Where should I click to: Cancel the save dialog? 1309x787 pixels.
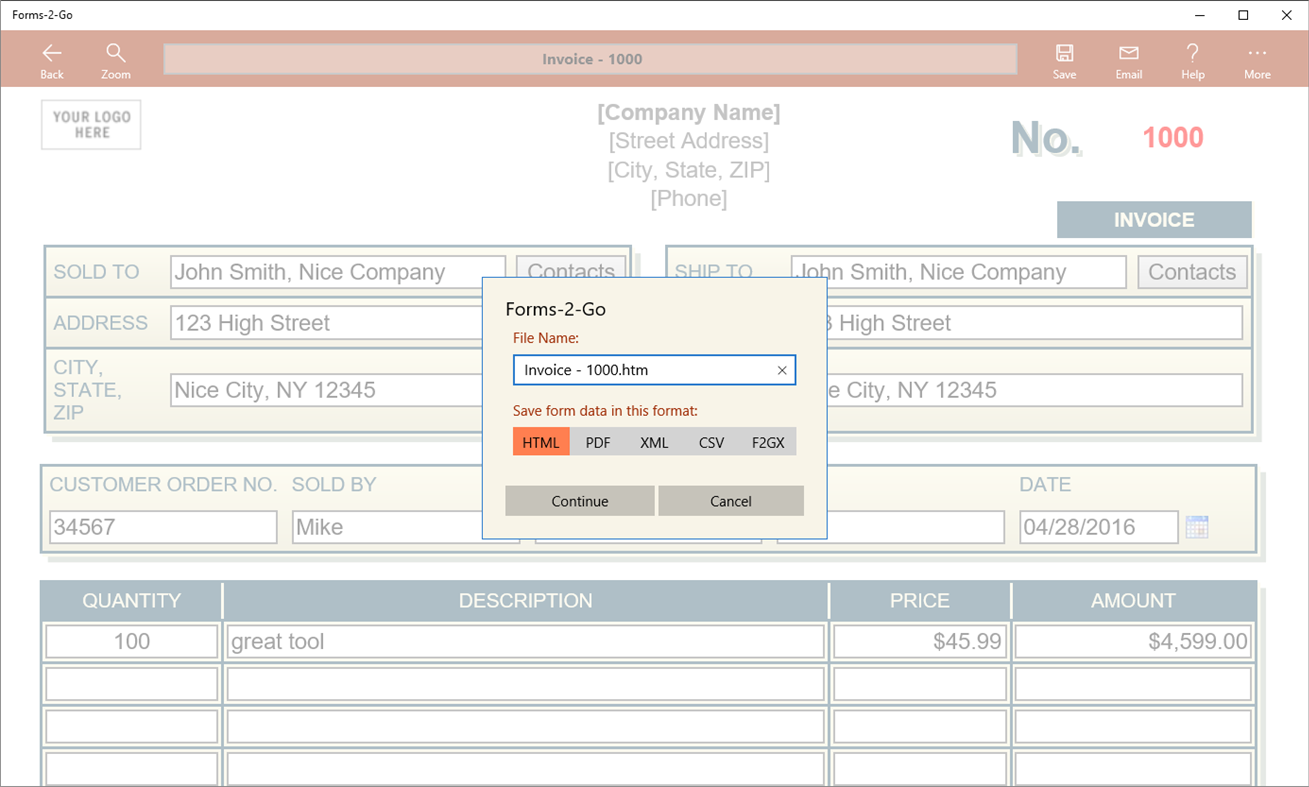(x=731, y=501)
